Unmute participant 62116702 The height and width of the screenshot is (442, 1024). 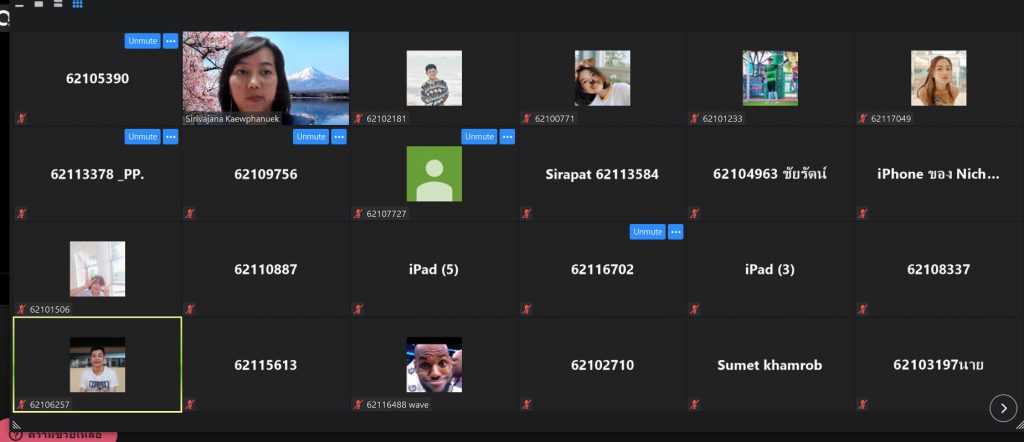647,231
